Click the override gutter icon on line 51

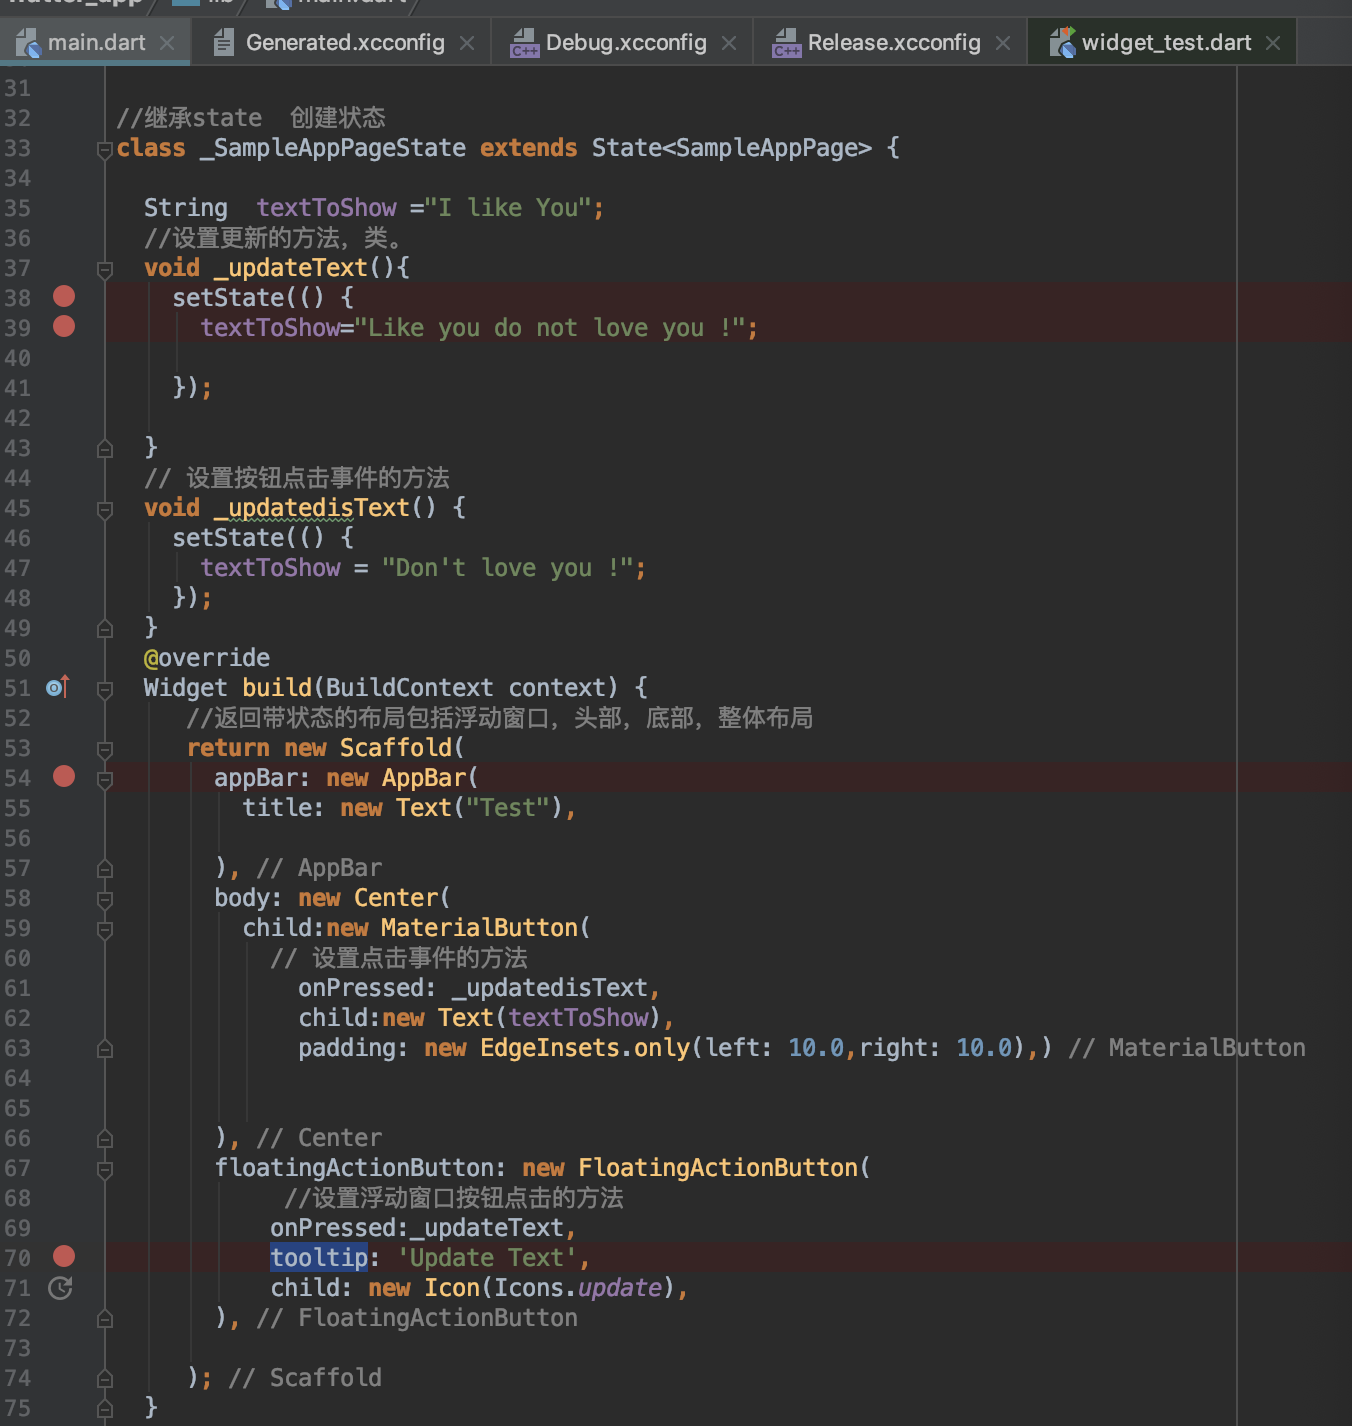[57, 687]
